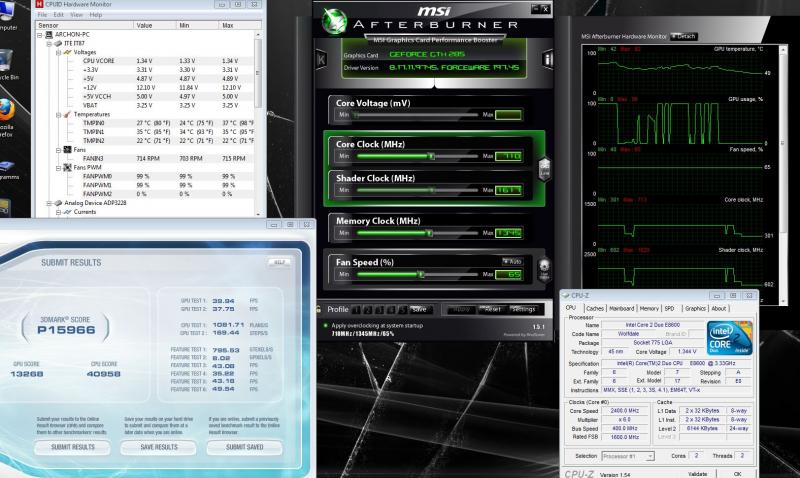The image size is (800, 478).
Task: Click the SAVE RESULTS button in 3DMark
Action: [159, 447]
